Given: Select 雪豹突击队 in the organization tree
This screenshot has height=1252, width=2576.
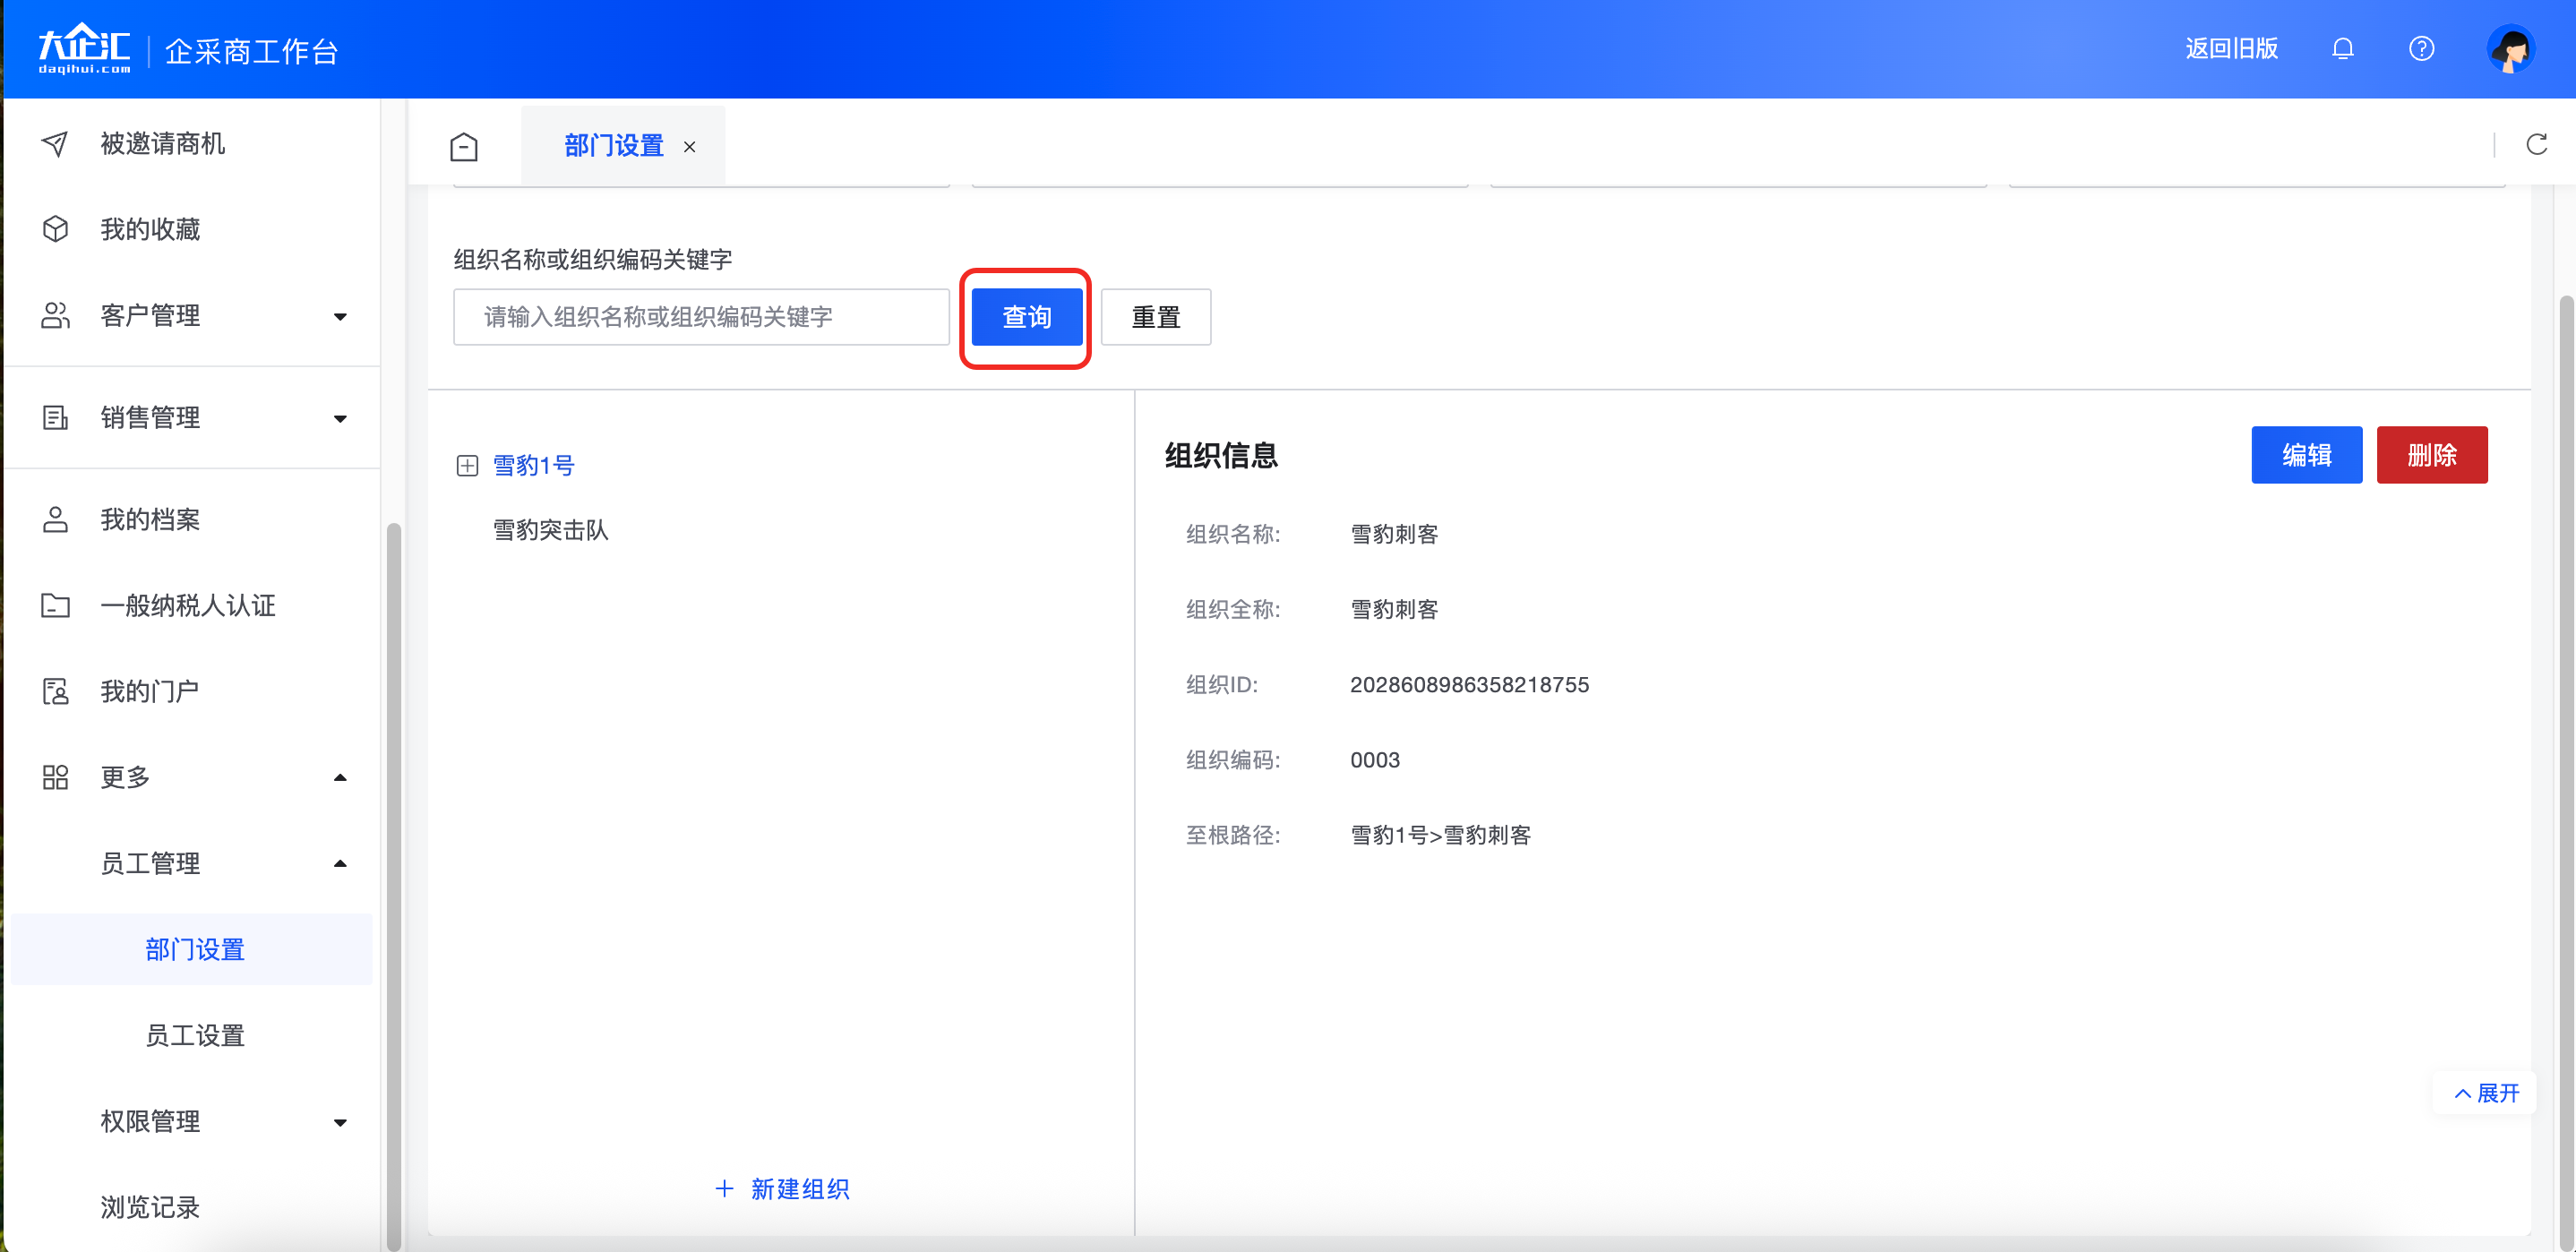Looking at the screenshot, I should pyautogui.click(x=550, y=530).
